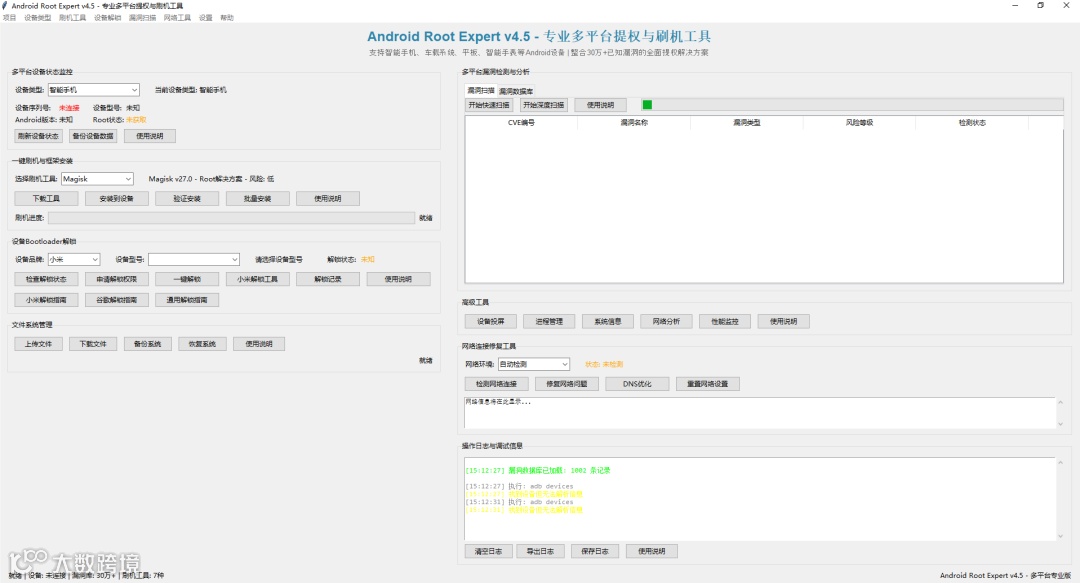Click the 下载文件 button
The height and width of the screenshot is (583, 1080).
click(x=93, y=344)
